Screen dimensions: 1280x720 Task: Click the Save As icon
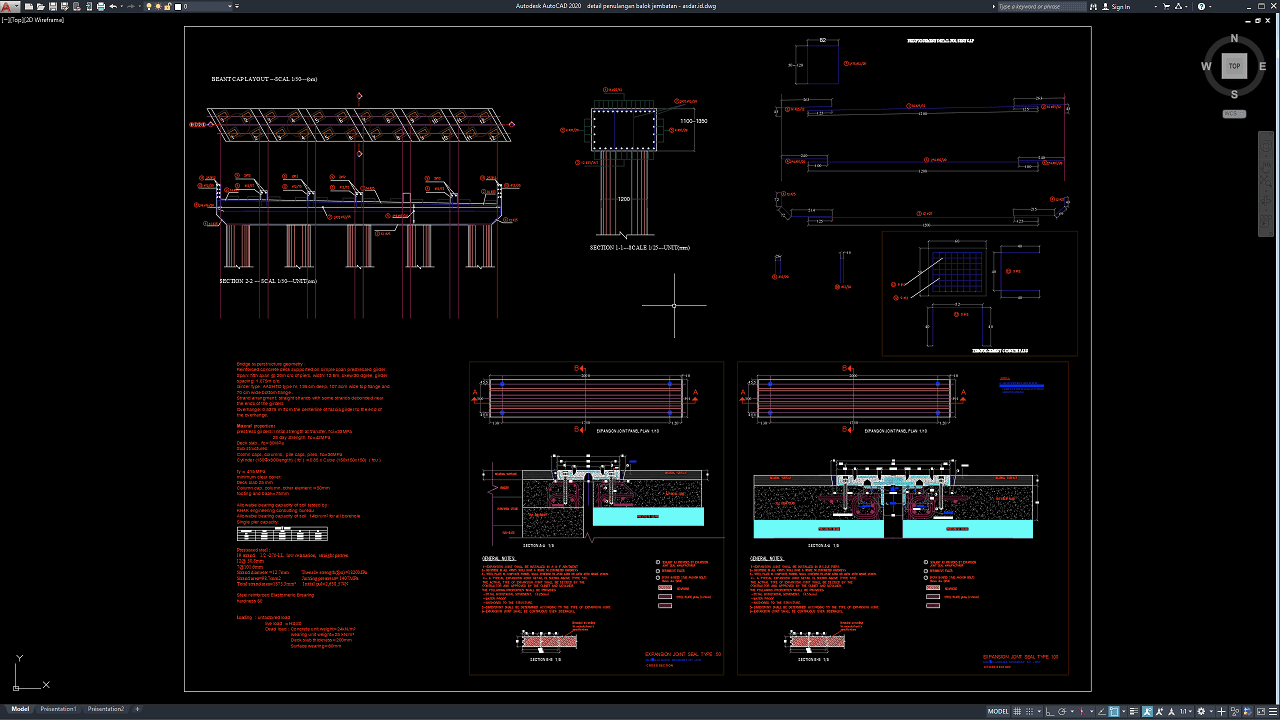(65, 6)
